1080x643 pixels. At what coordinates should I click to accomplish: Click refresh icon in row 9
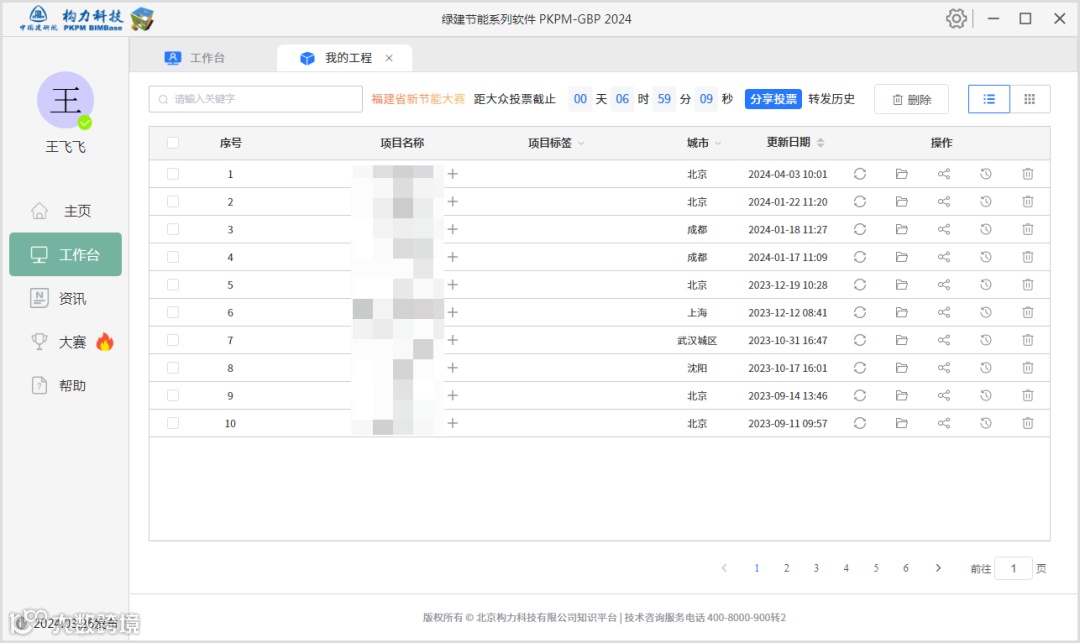click(x=860, y=395)
